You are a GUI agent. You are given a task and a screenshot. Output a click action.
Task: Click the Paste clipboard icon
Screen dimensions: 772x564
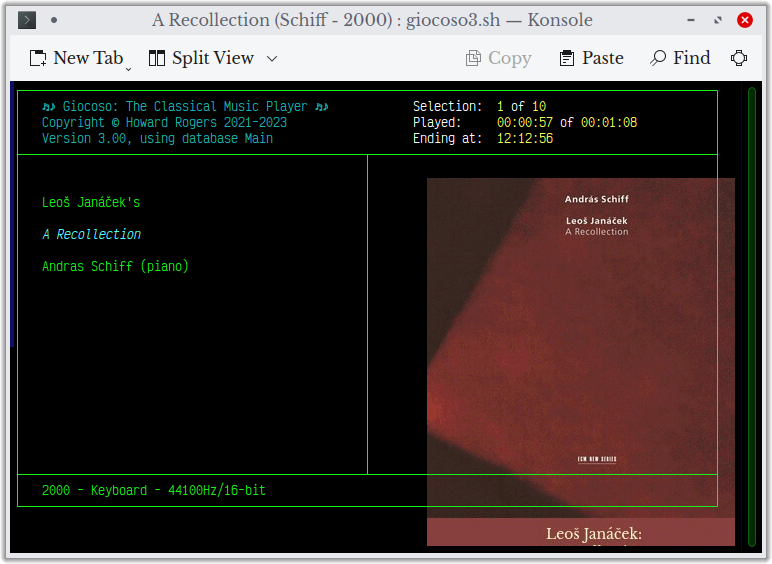[x=568, y=58]
